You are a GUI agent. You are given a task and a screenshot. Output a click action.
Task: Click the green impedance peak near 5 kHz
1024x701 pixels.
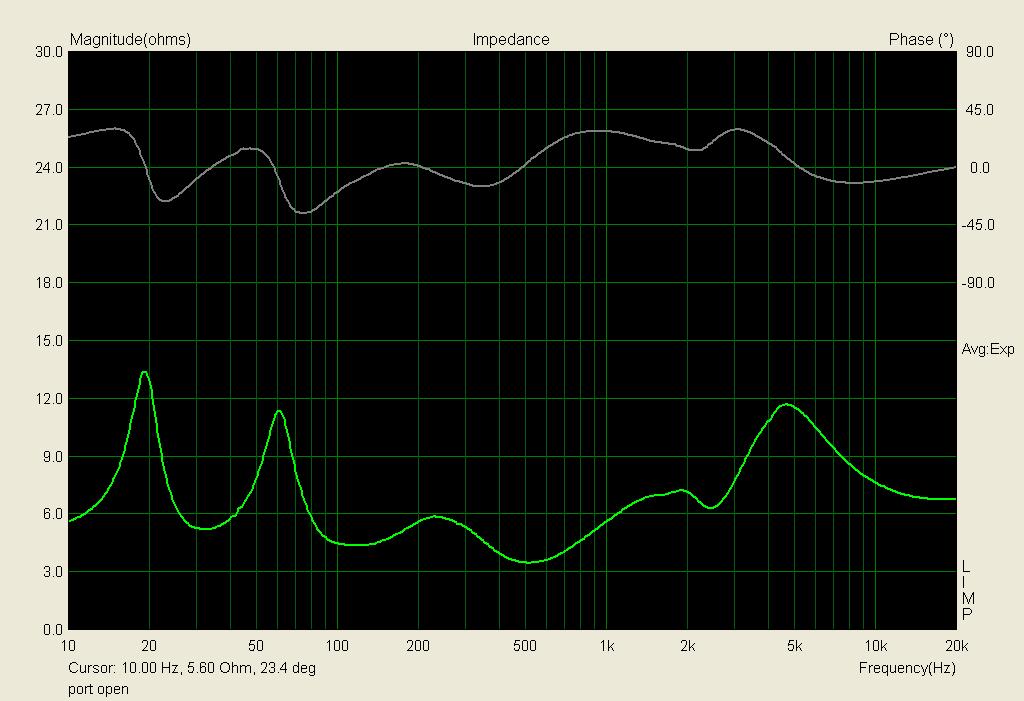[x=787, y=404]
